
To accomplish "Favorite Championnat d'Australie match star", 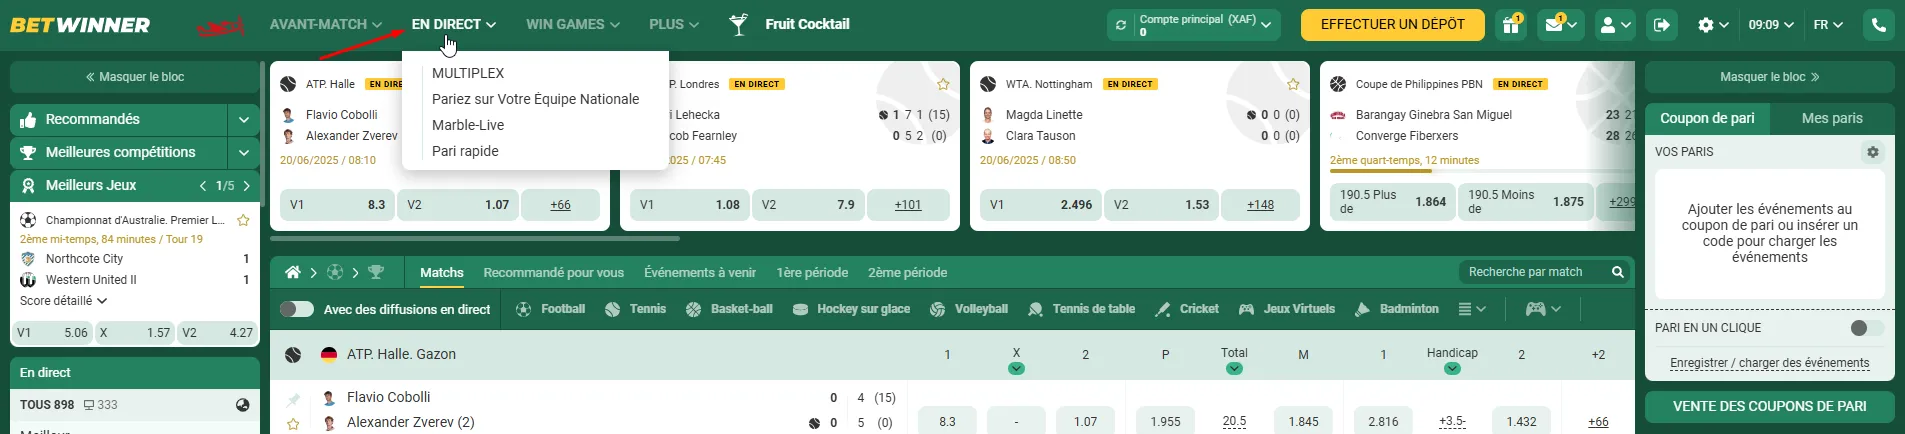I will (243, 220).
